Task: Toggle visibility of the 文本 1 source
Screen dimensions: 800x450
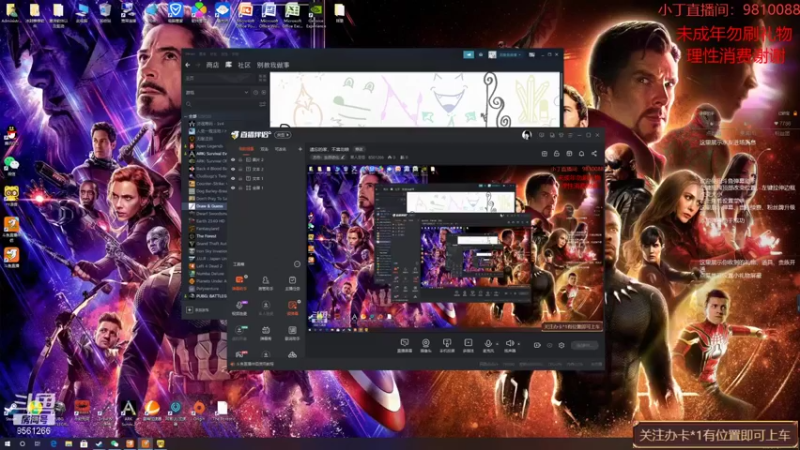Action: [233, 179]
